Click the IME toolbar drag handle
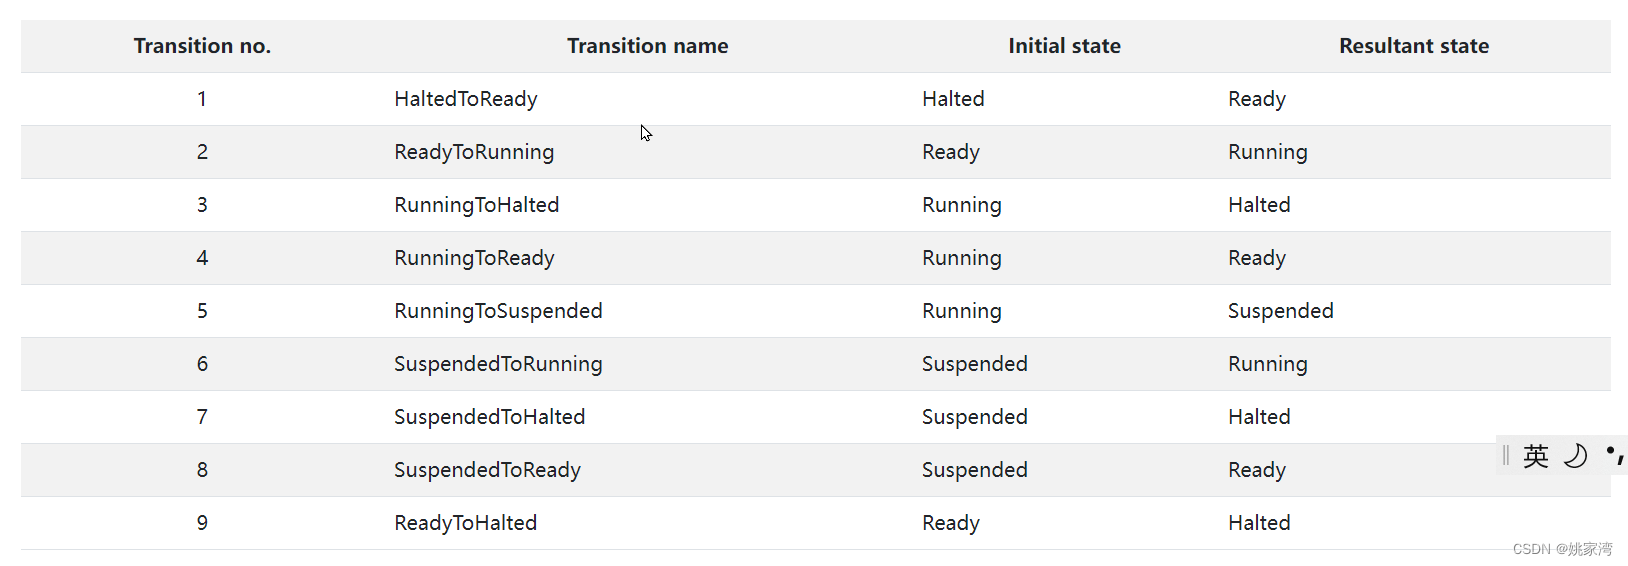The image size is (1628, 566). (1505, 456)
